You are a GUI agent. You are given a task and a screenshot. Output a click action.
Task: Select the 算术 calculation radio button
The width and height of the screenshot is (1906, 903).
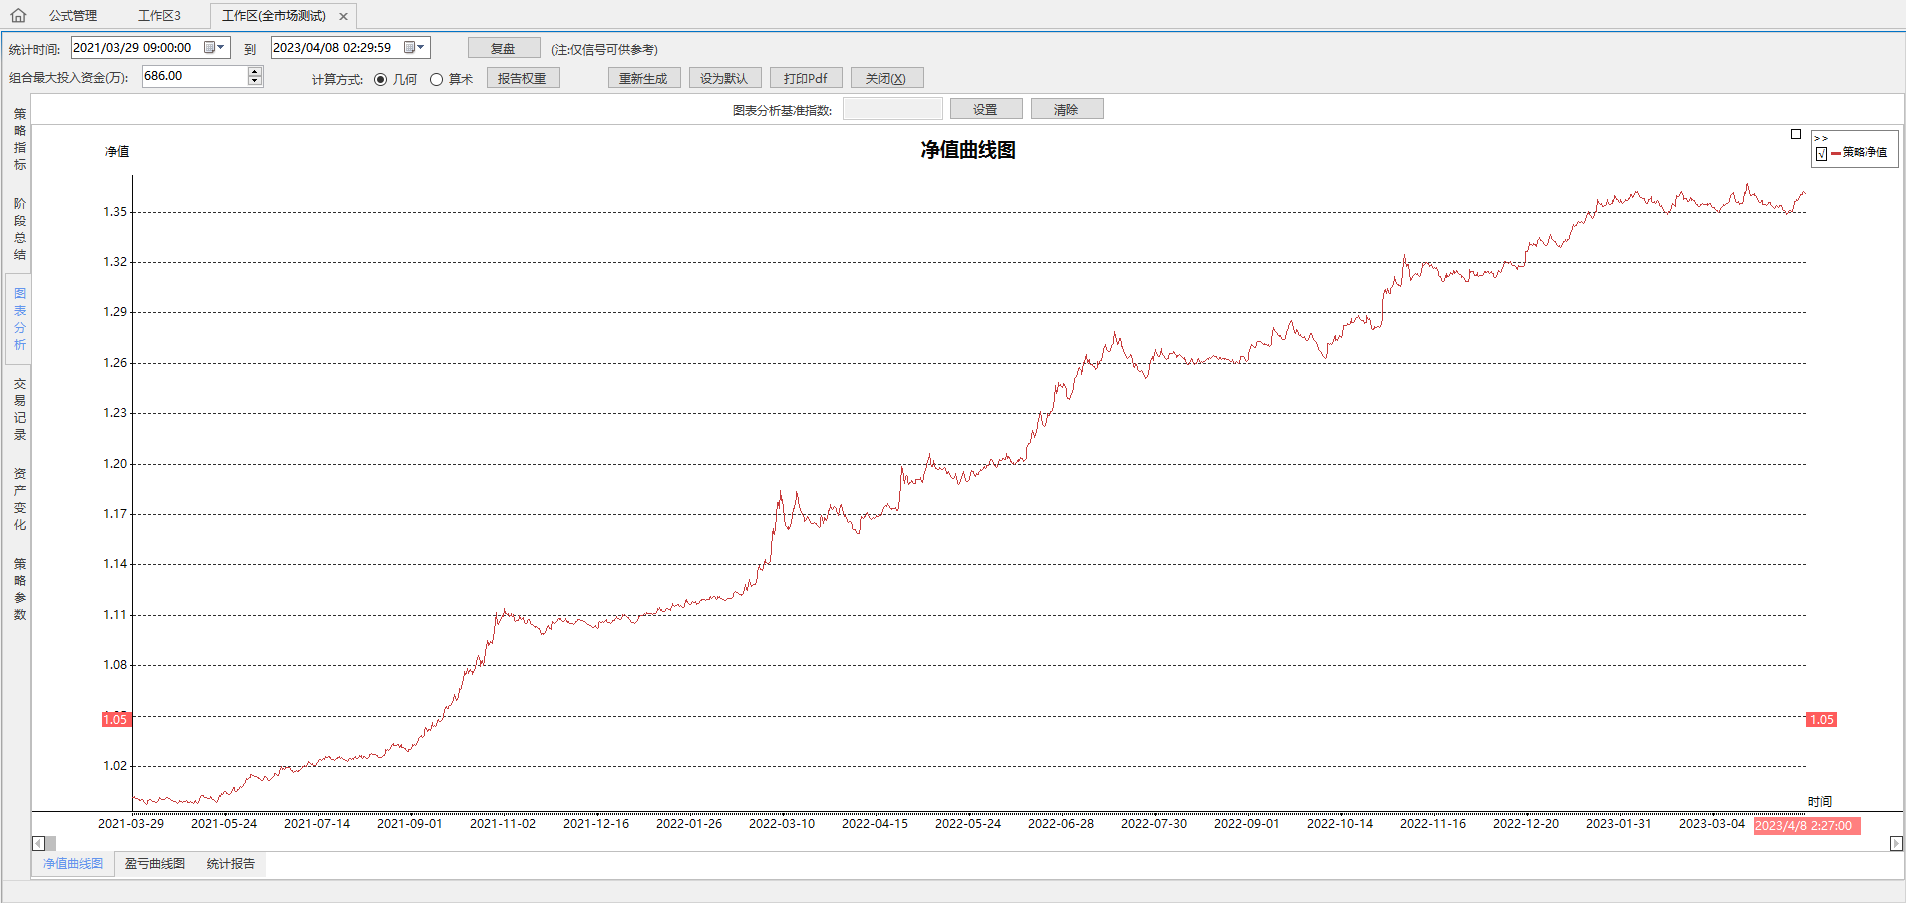436,79
